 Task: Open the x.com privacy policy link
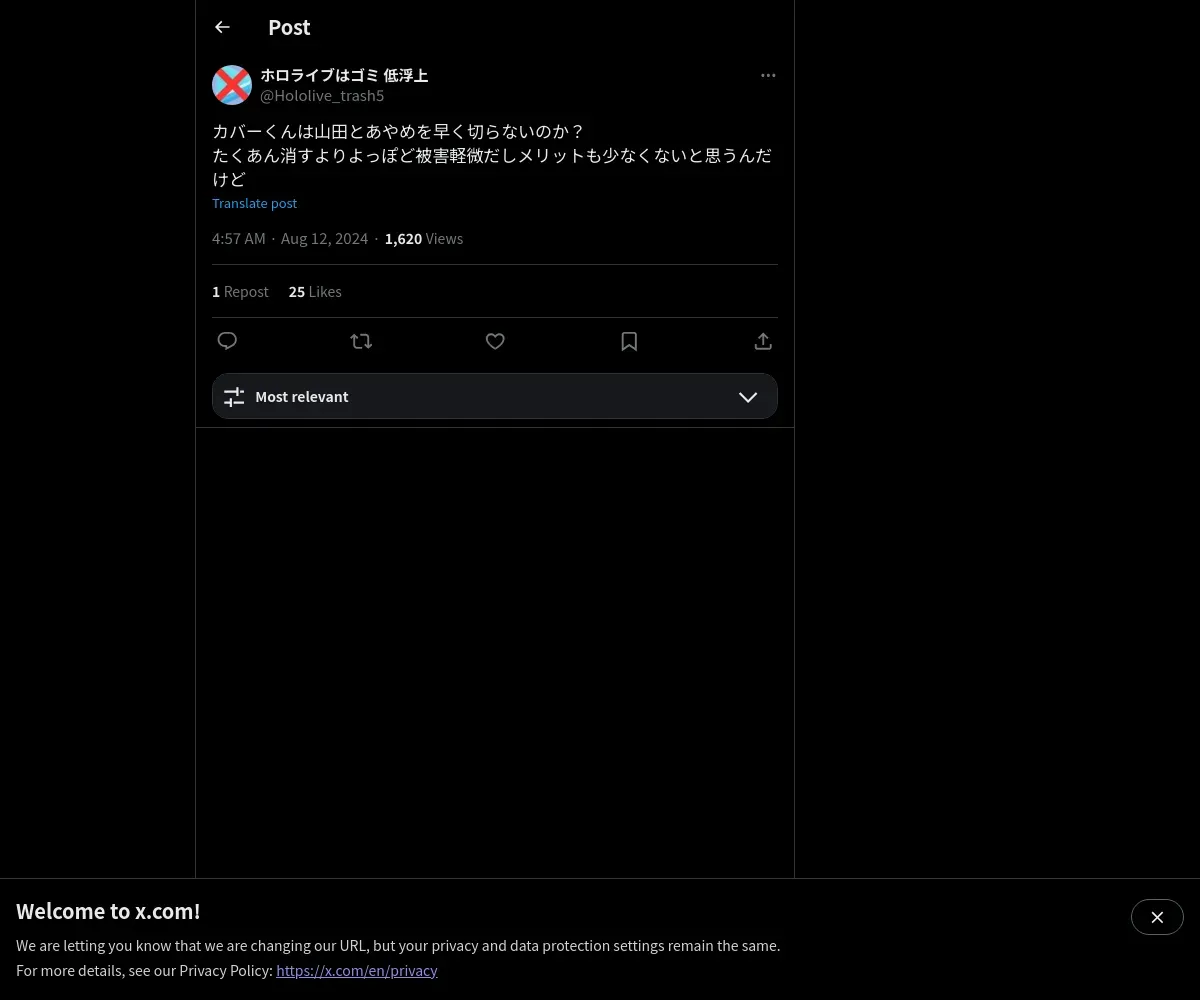357,970
